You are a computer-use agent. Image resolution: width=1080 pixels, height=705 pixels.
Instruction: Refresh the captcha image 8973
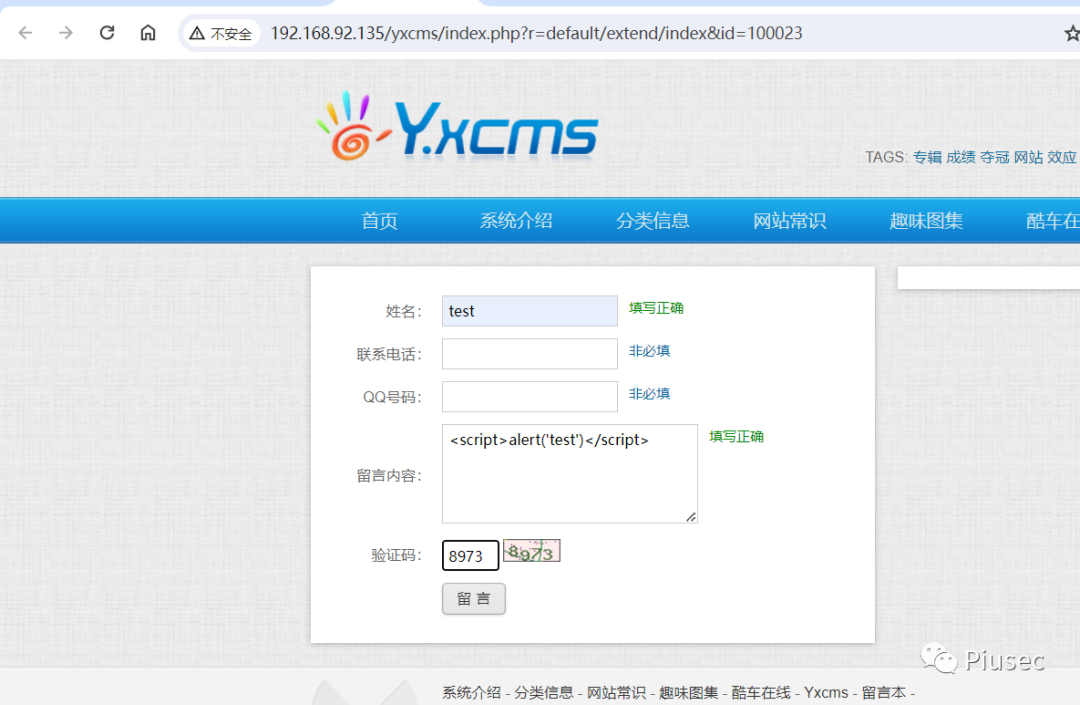click(532, 551)
